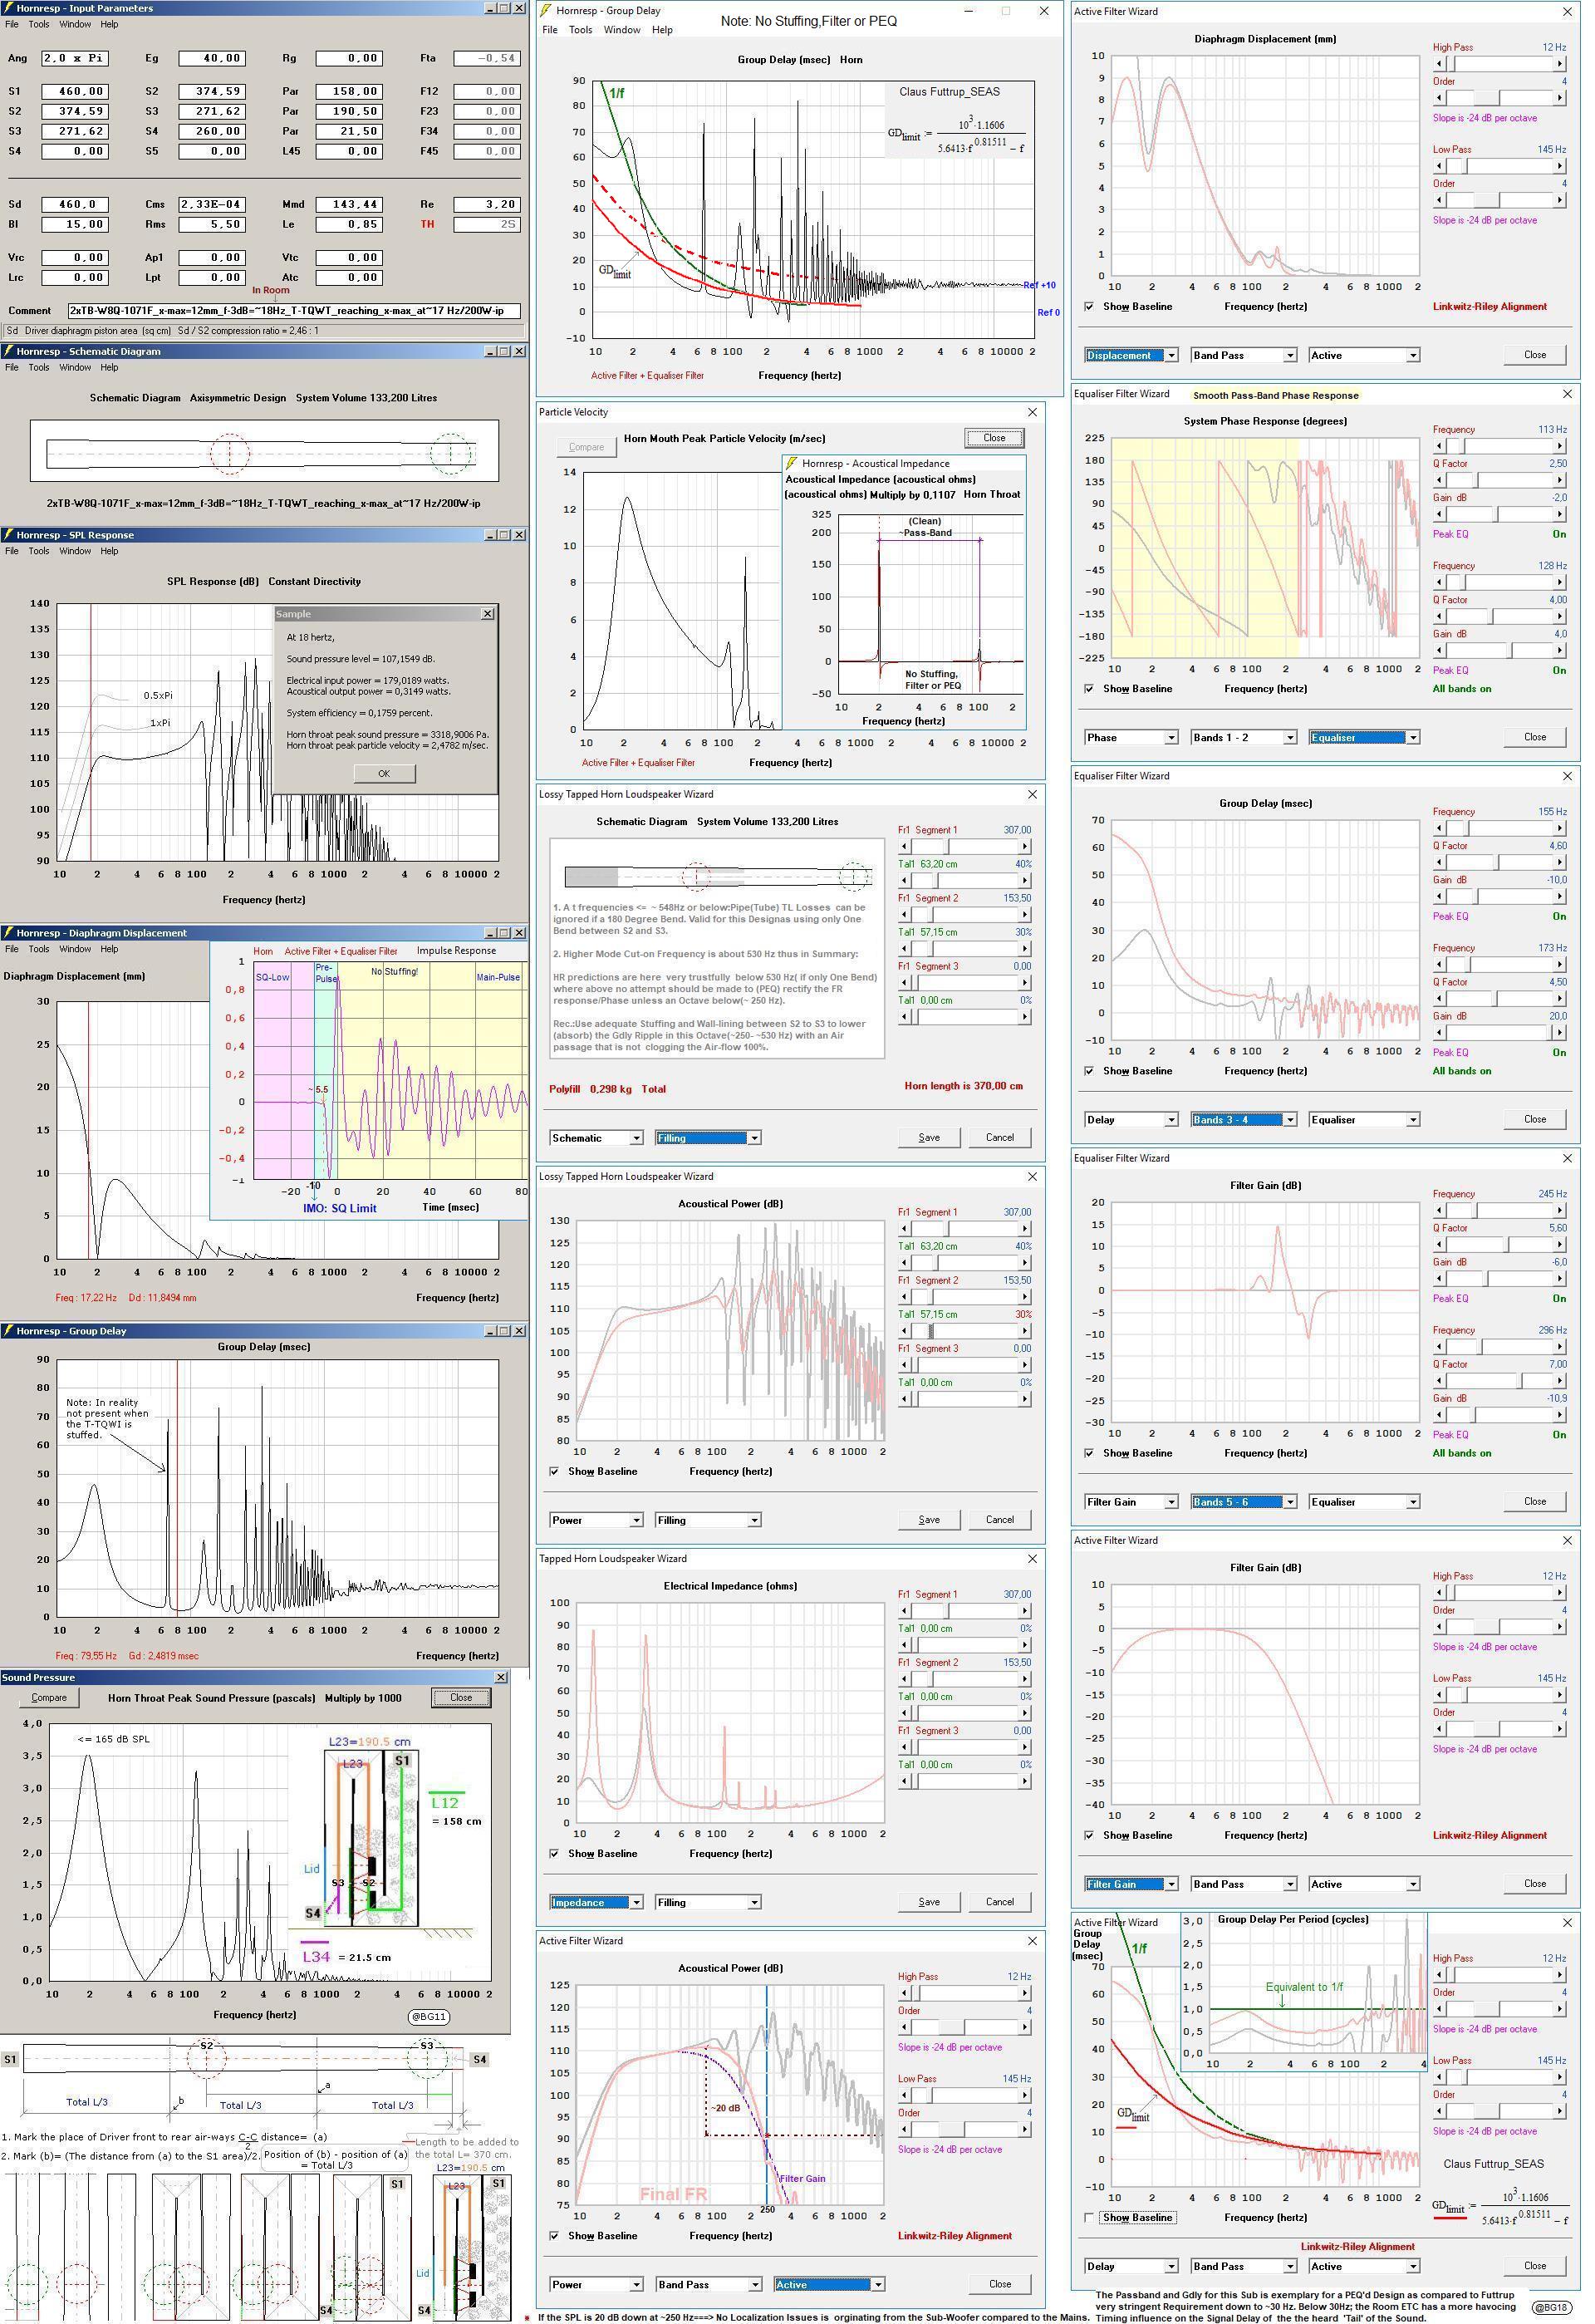
Task: Toggle Show Baseline under Final FR Acoustical Power chart
Action: click(x=554, y=2235)
